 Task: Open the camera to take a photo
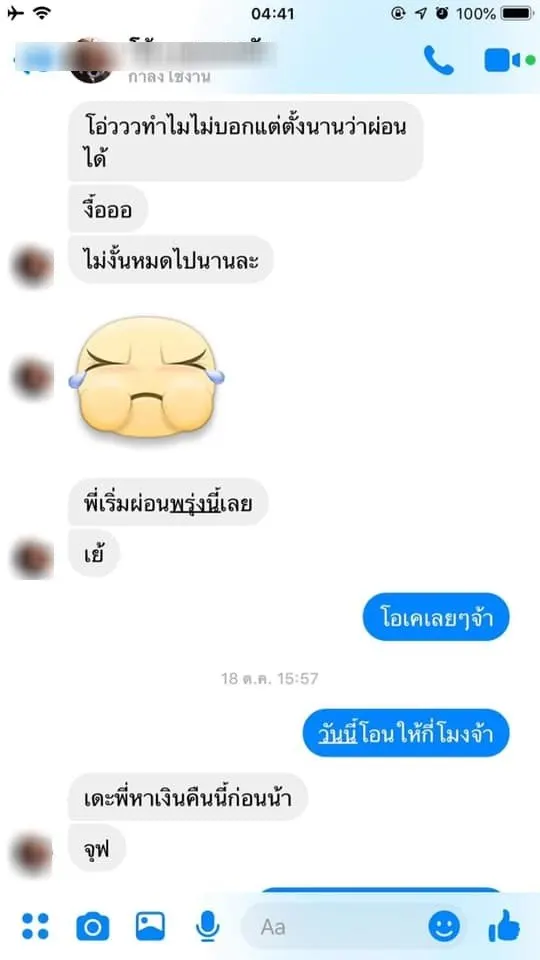tap(93, 926)
